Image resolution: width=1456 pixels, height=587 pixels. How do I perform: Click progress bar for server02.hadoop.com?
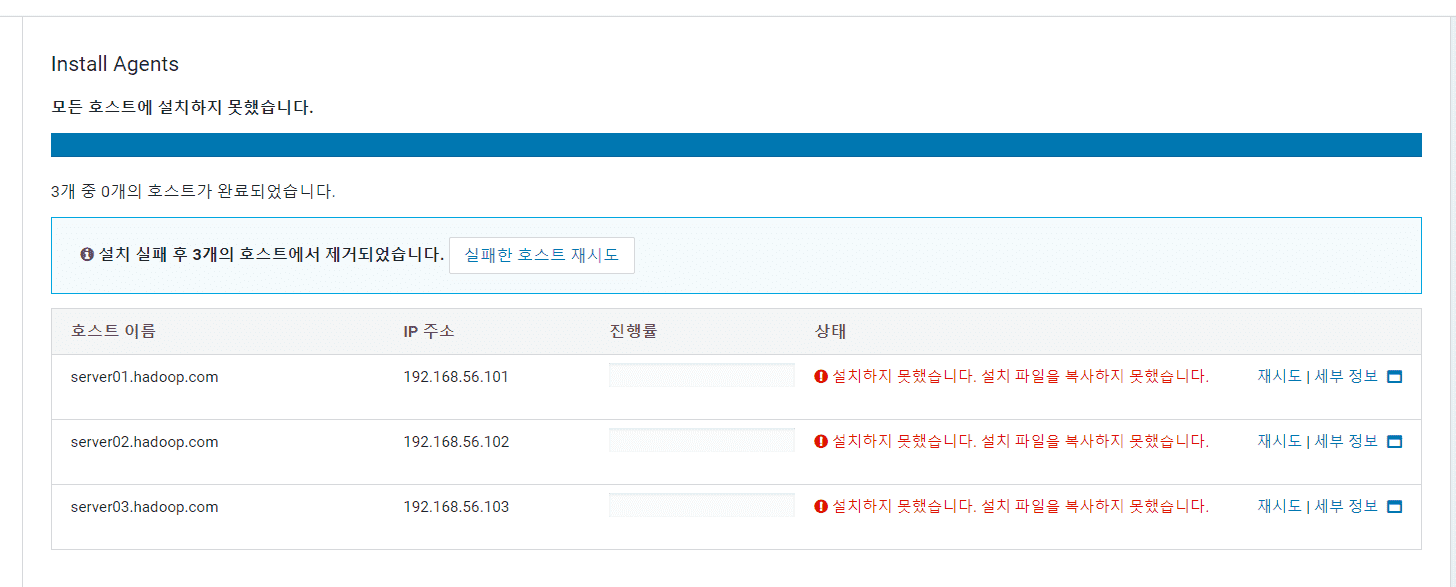(x=702, y=440)
